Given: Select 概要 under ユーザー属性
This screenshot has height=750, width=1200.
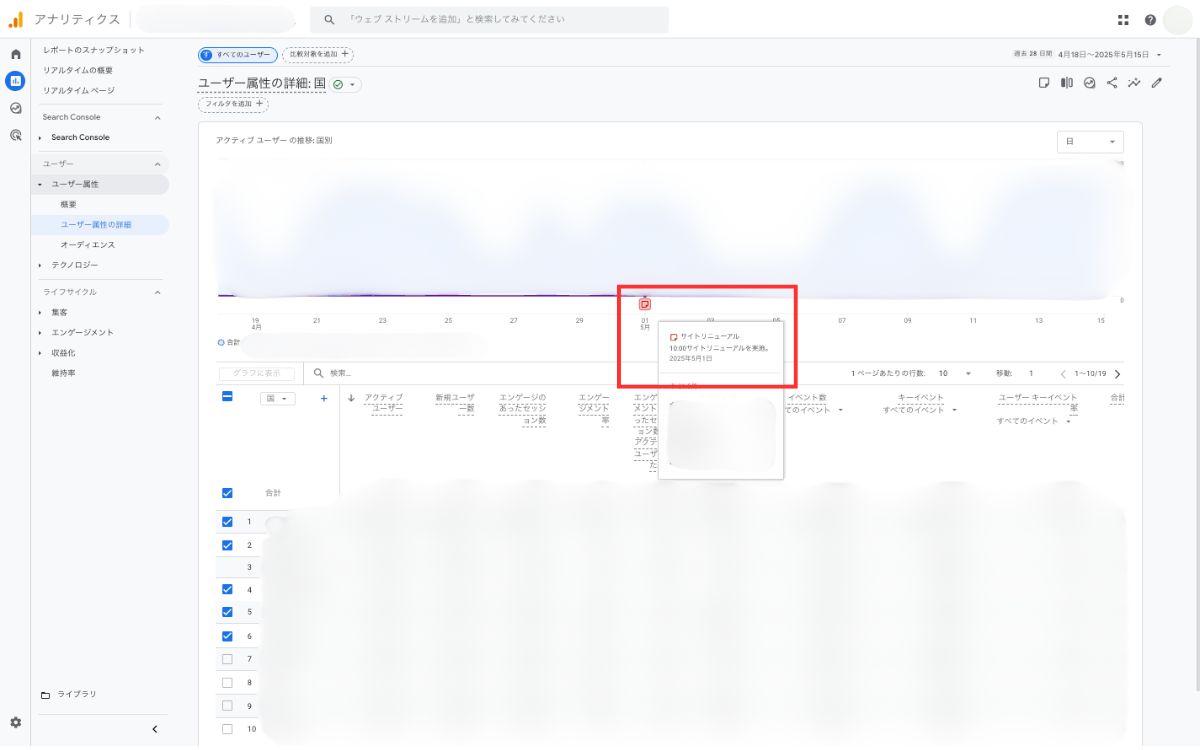Looking at the screenshot, I should click(68, 204).
